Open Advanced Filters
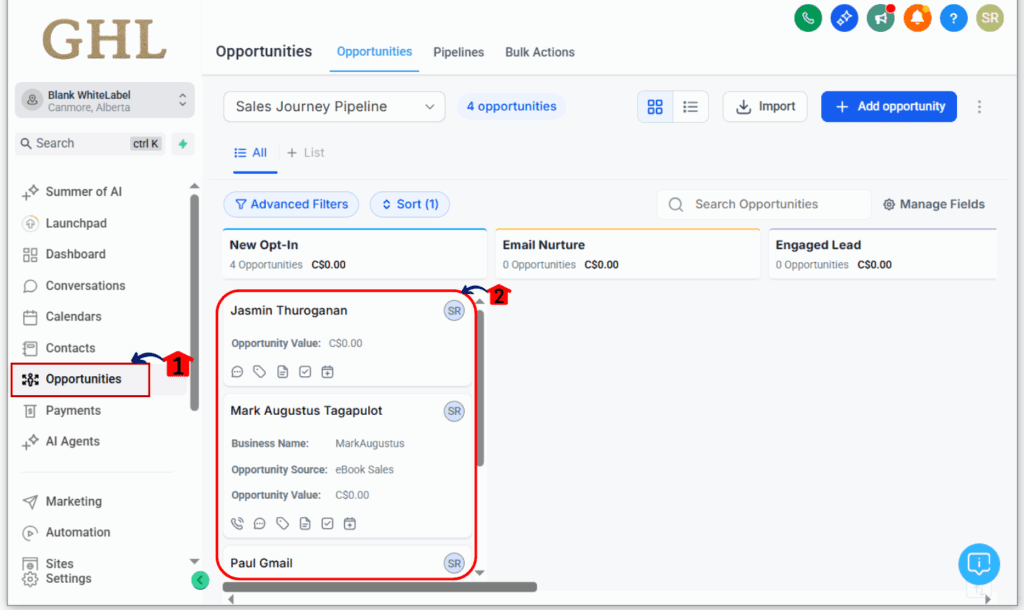 click(x=291, y=204)
